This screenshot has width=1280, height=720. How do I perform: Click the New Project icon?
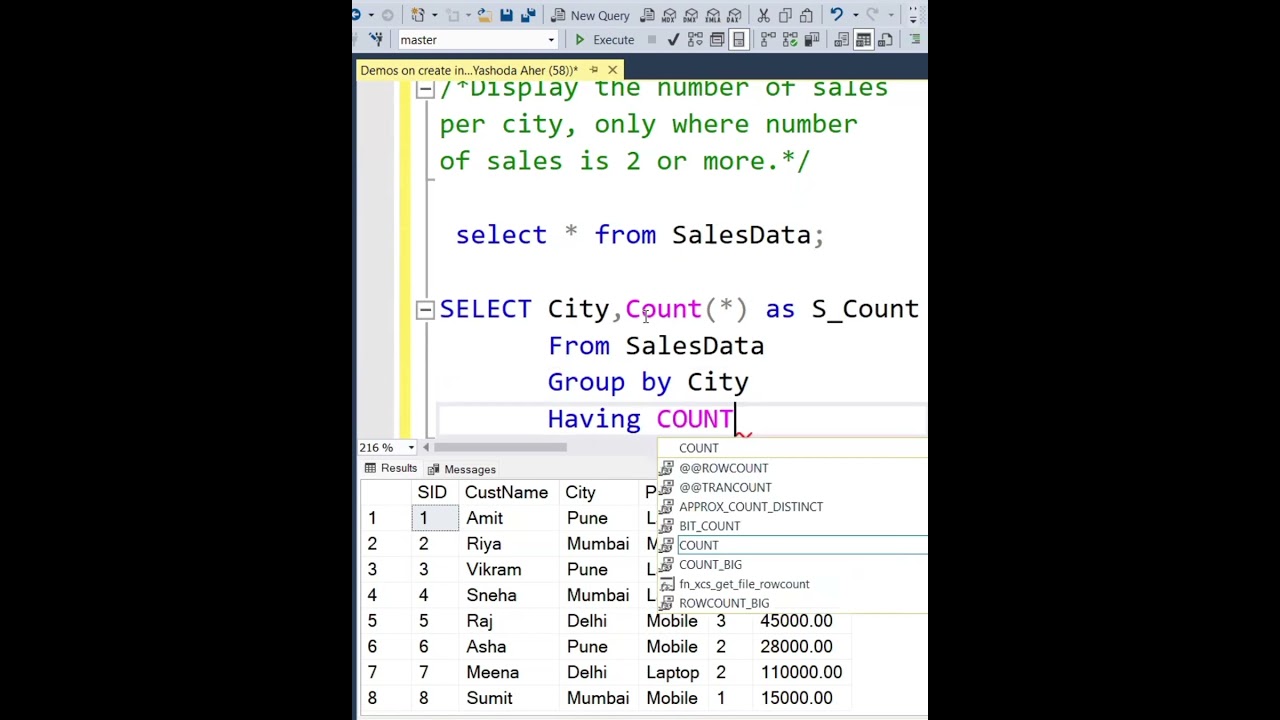[418, 15]
